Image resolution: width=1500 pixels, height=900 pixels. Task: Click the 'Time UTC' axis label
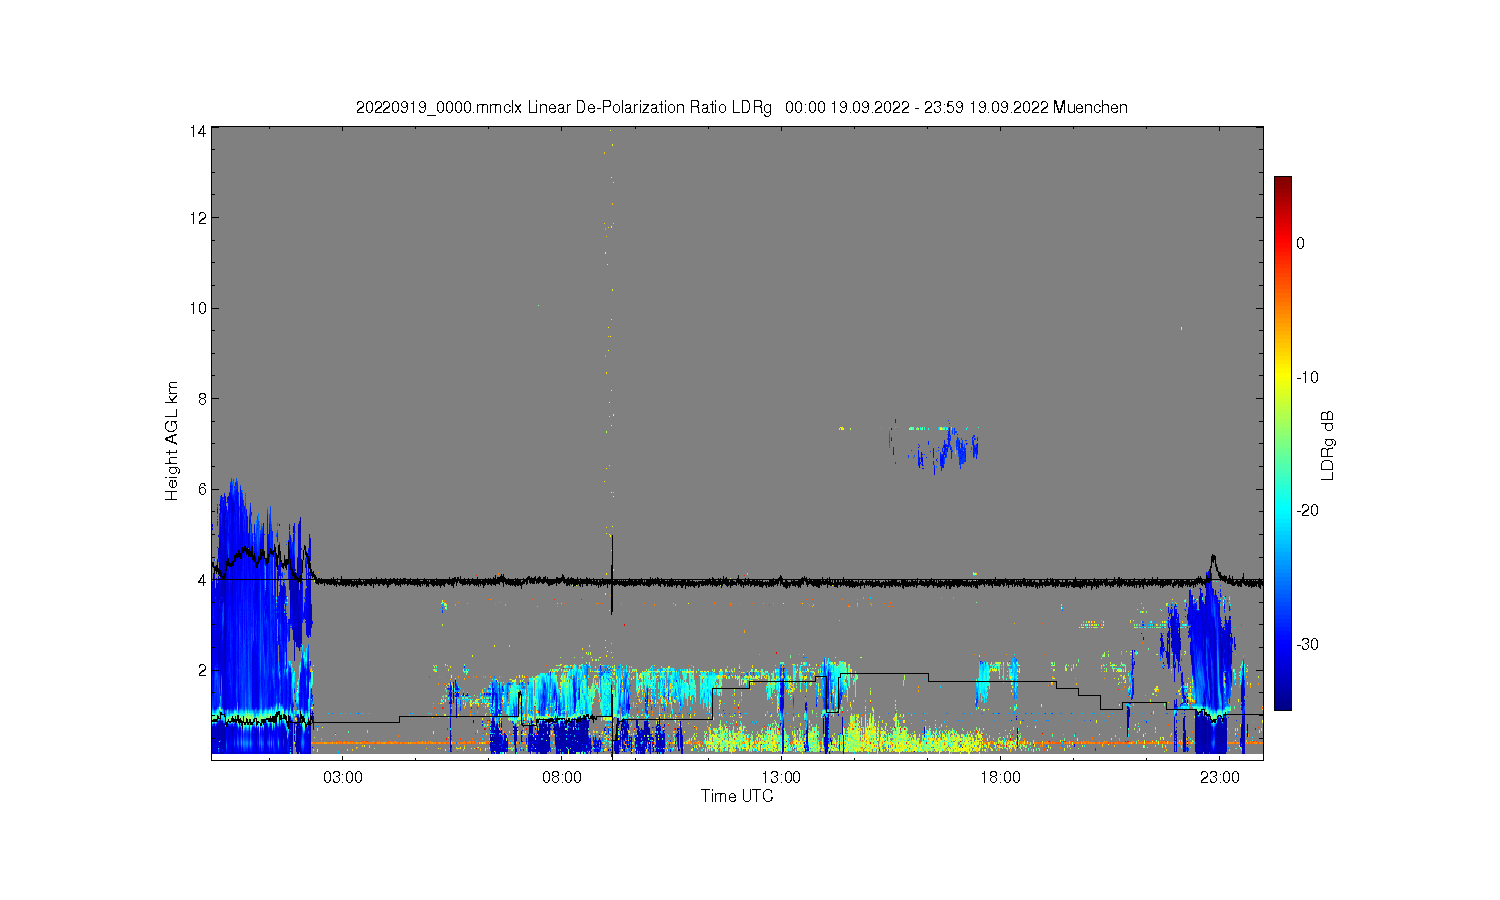tap(737, 796)
